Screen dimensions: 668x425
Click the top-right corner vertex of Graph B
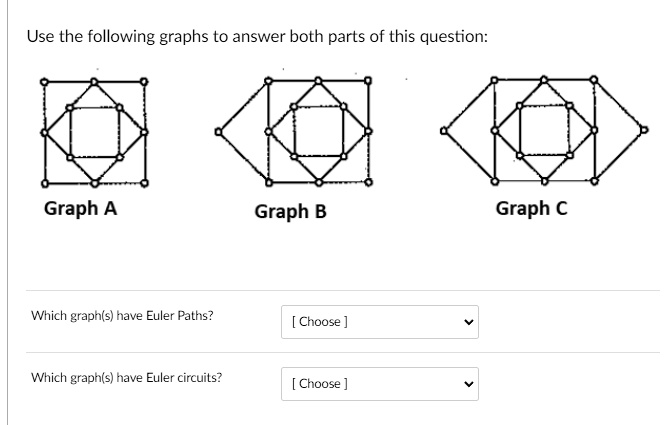pos(369,80)
